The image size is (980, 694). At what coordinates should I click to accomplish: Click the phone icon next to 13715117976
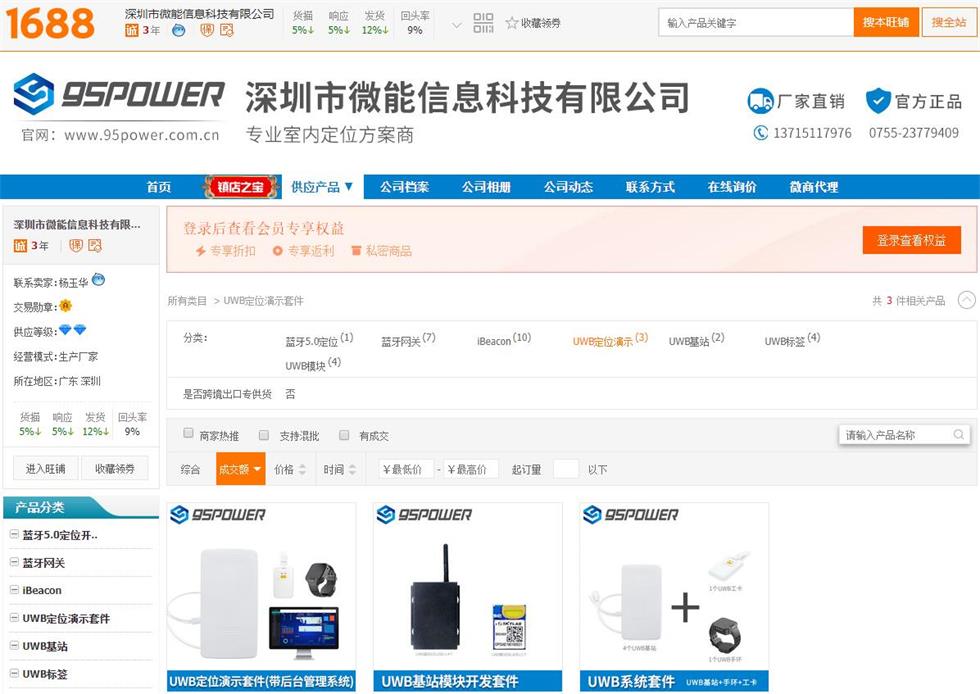click(762, 133)
